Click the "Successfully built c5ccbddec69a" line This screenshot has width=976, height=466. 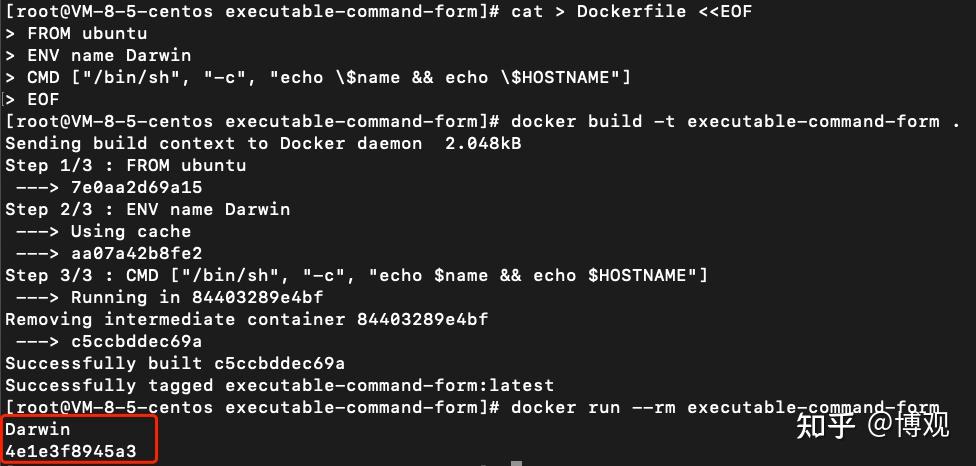point(175,364)
